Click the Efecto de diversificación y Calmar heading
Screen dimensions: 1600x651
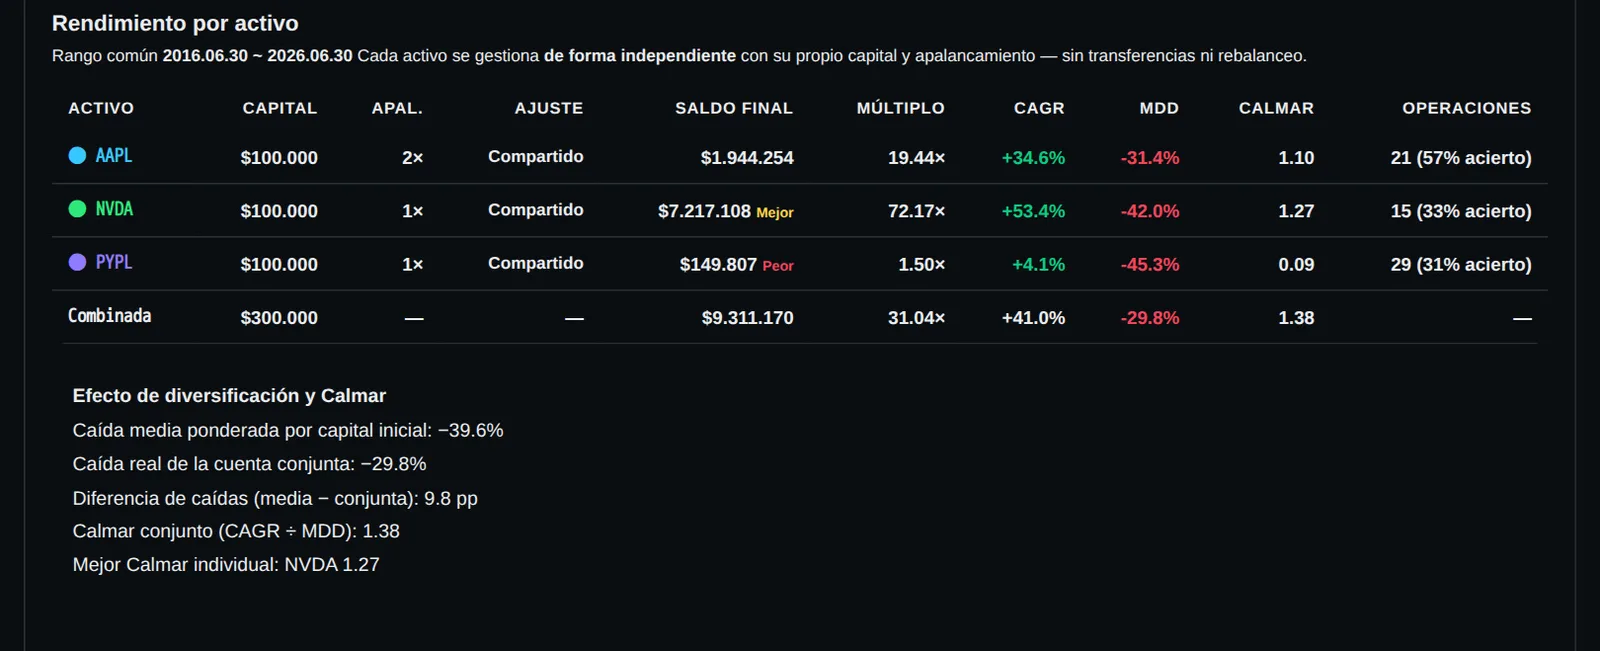[229, 395]
